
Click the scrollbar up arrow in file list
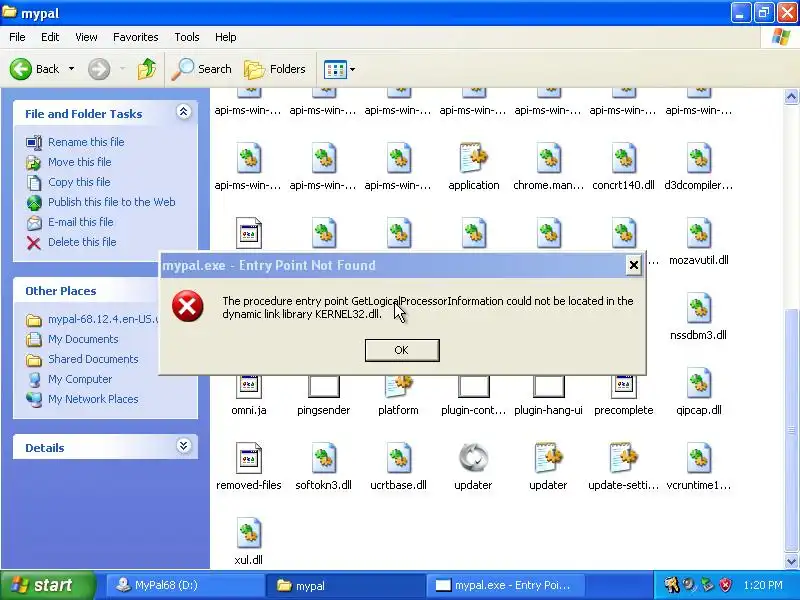pos(791,96)
